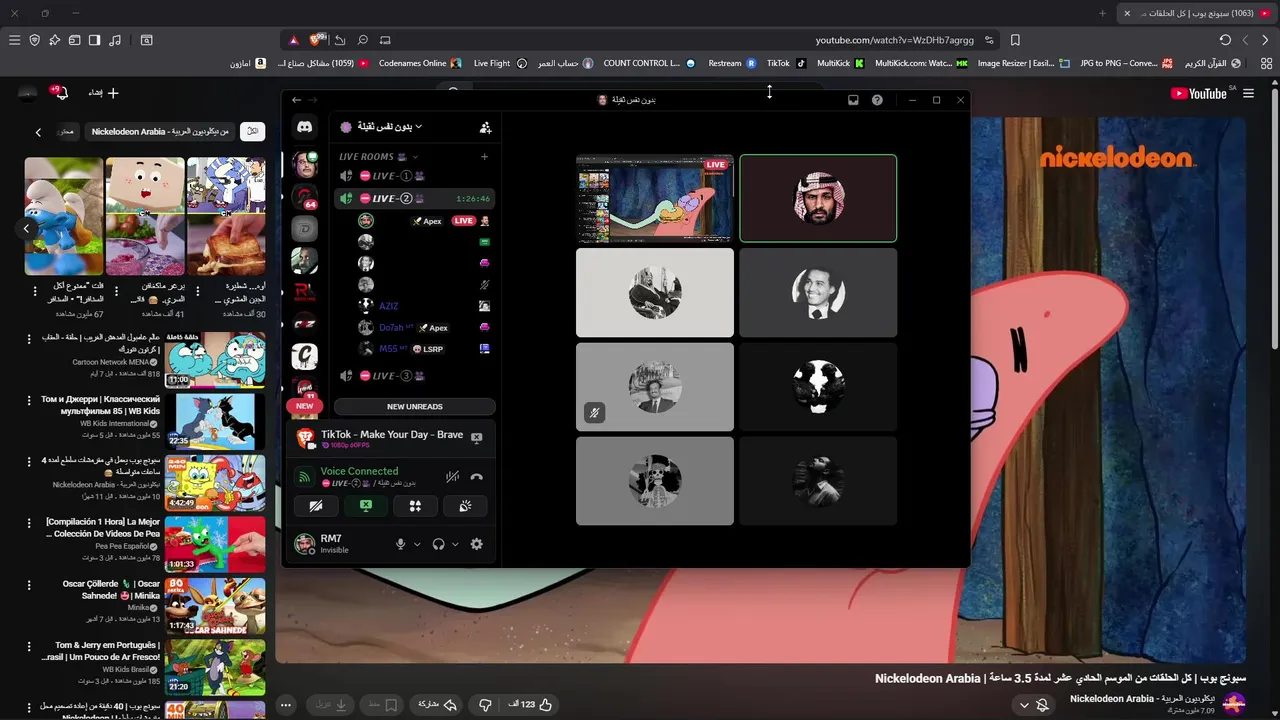
Task: Click Voice Connected status text
Action: pos(359,471)
